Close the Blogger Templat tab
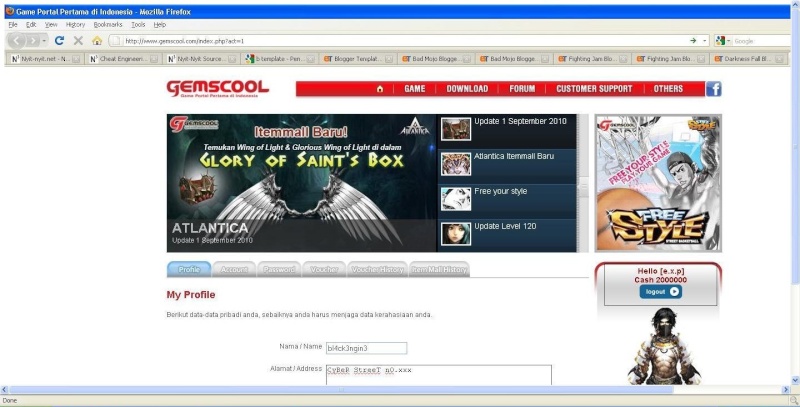 coord(389,59)
